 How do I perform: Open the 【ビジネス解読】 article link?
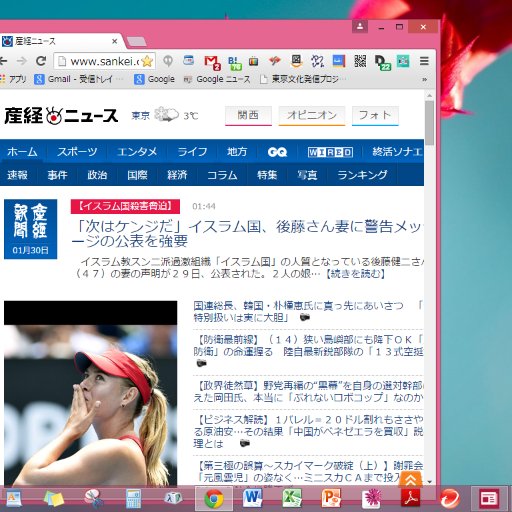click(308, 431)
